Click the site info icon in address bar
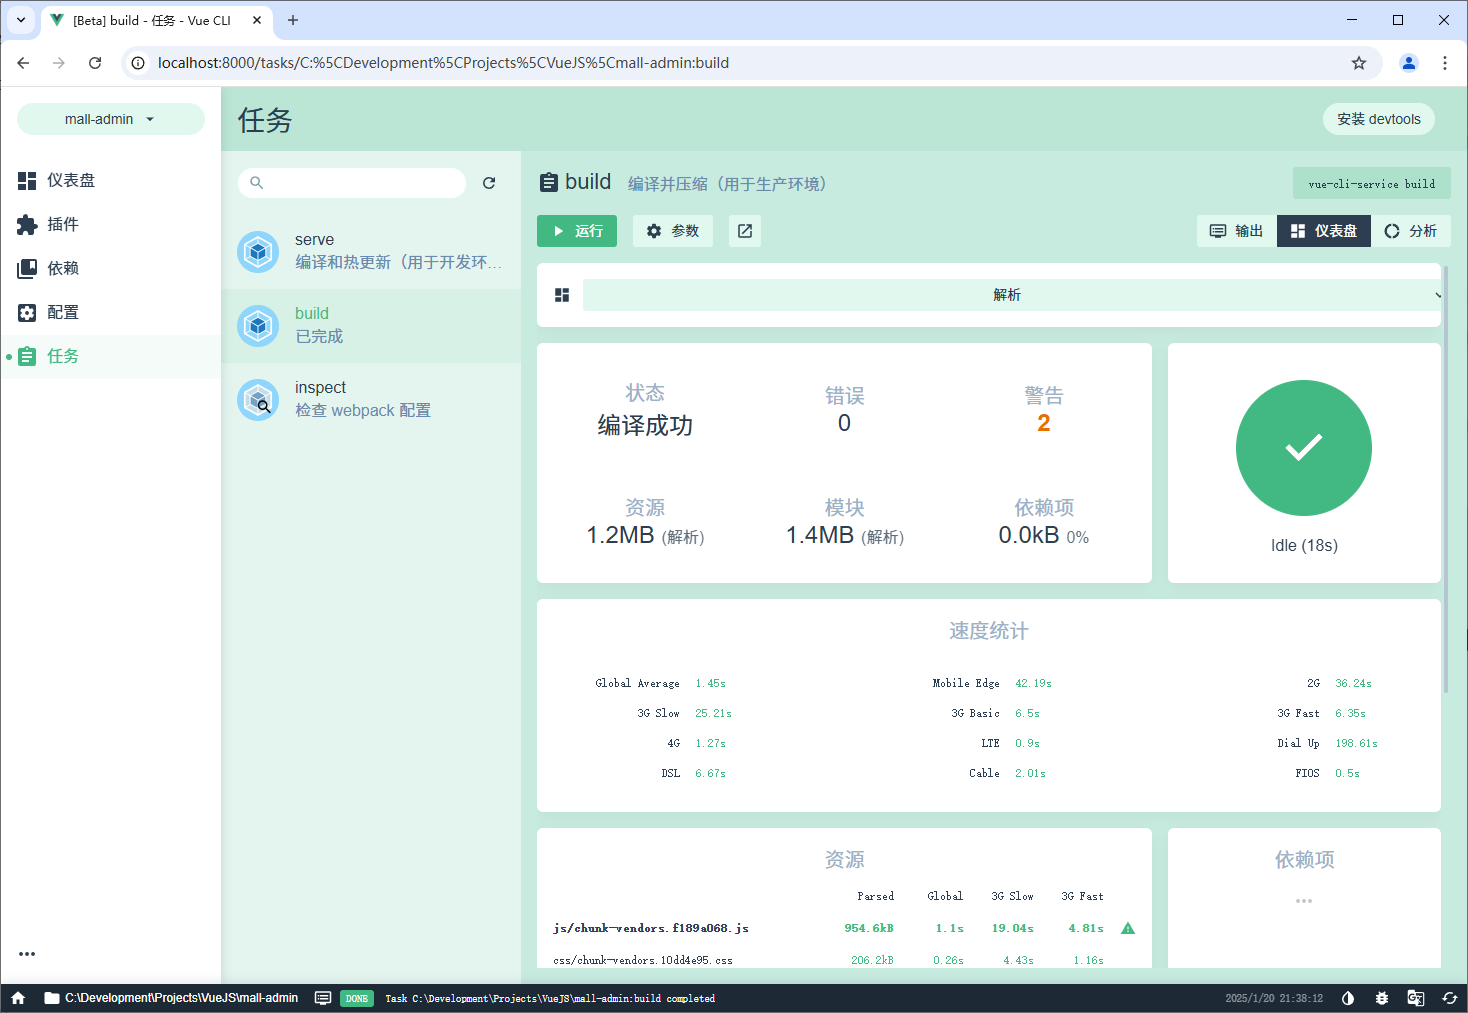 tap(138, 63)
